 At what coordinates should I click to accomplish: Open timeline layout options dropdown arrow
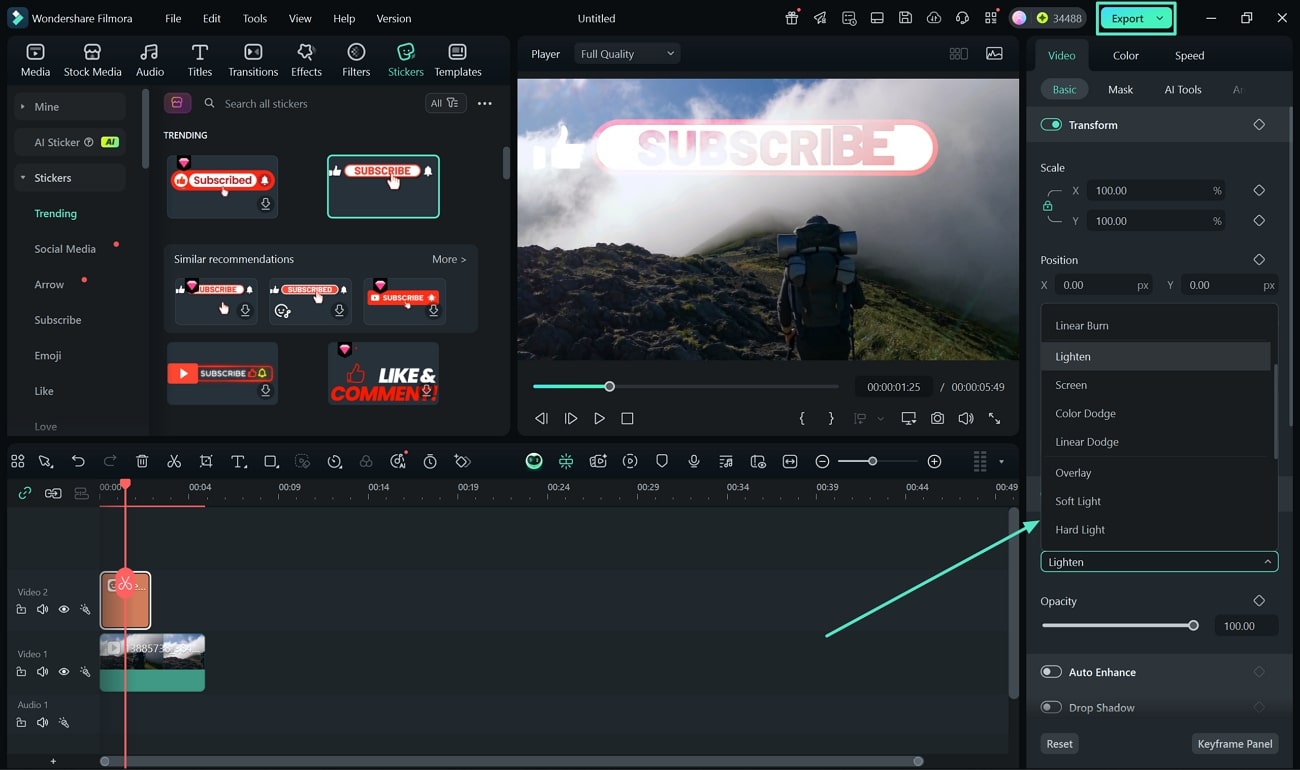click(1001, 462)
